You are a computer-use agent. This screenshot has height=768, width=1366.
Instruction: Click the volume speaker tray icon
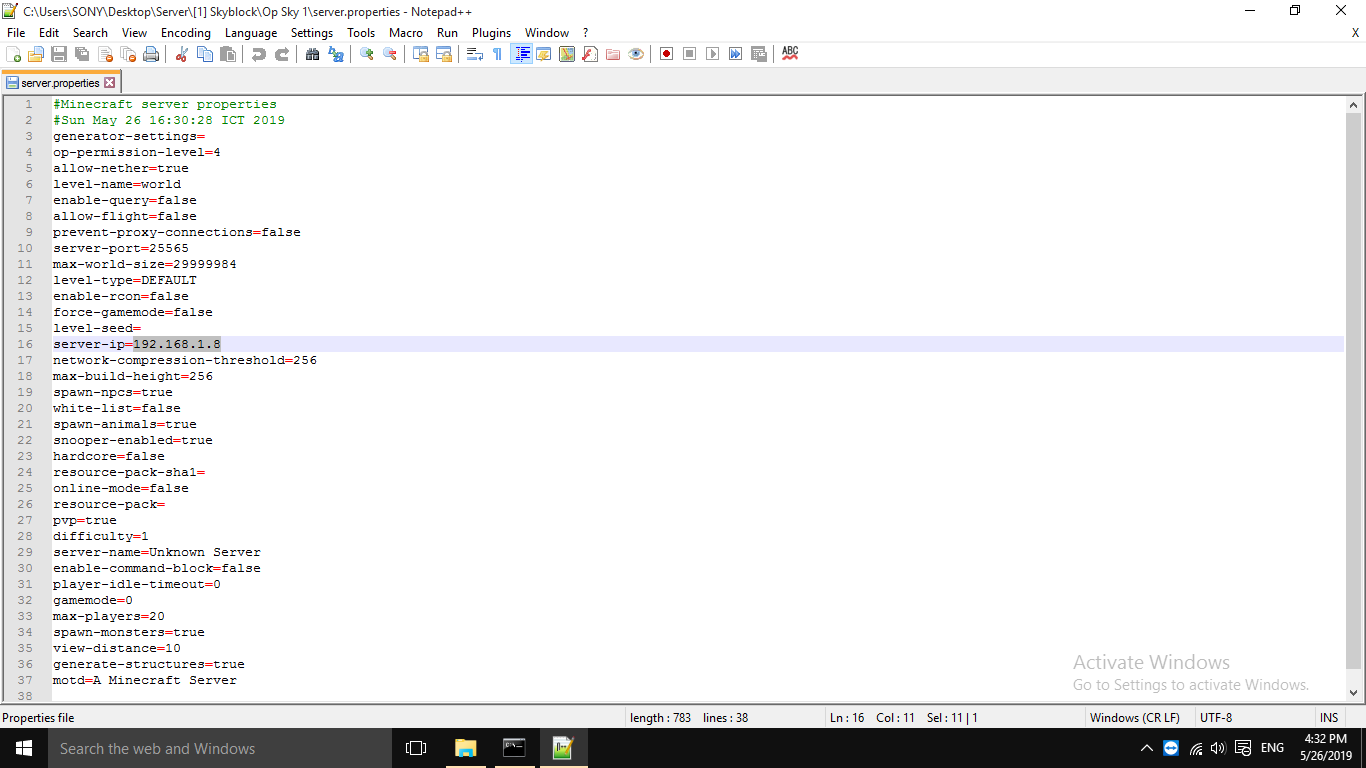point(1218,748)
